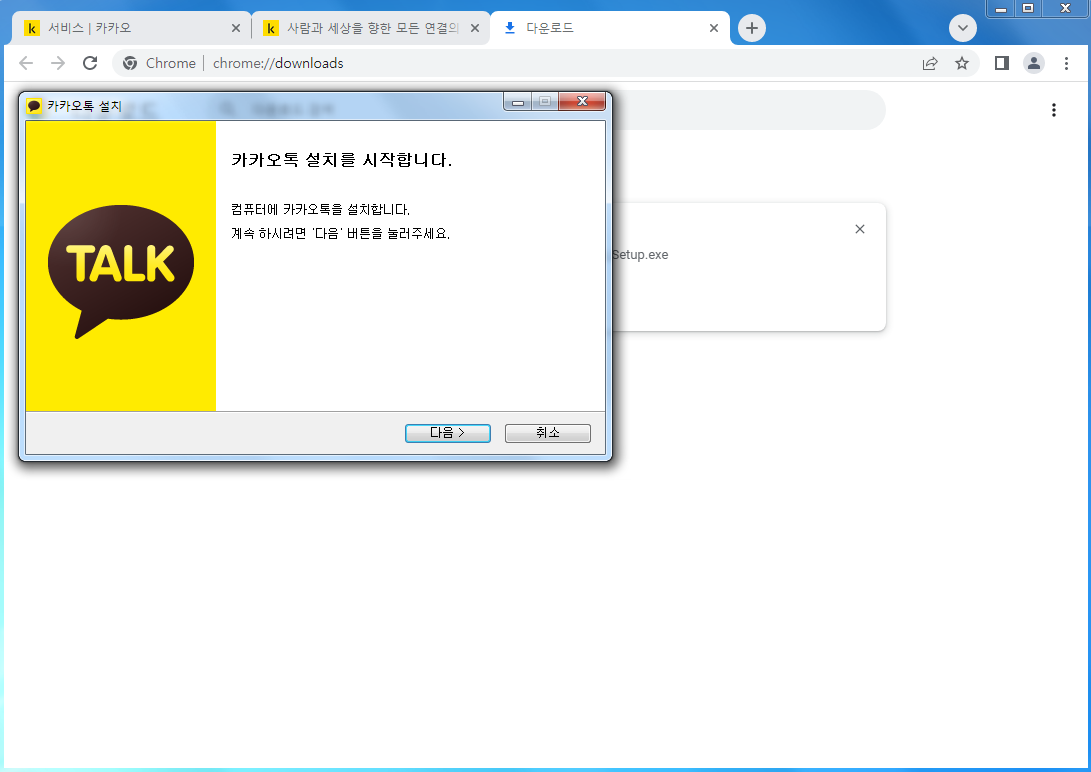This screenshot has height=772, width=1091.
Task: Minimize the 카카오톡 설치 window
Action: point(518,102)
